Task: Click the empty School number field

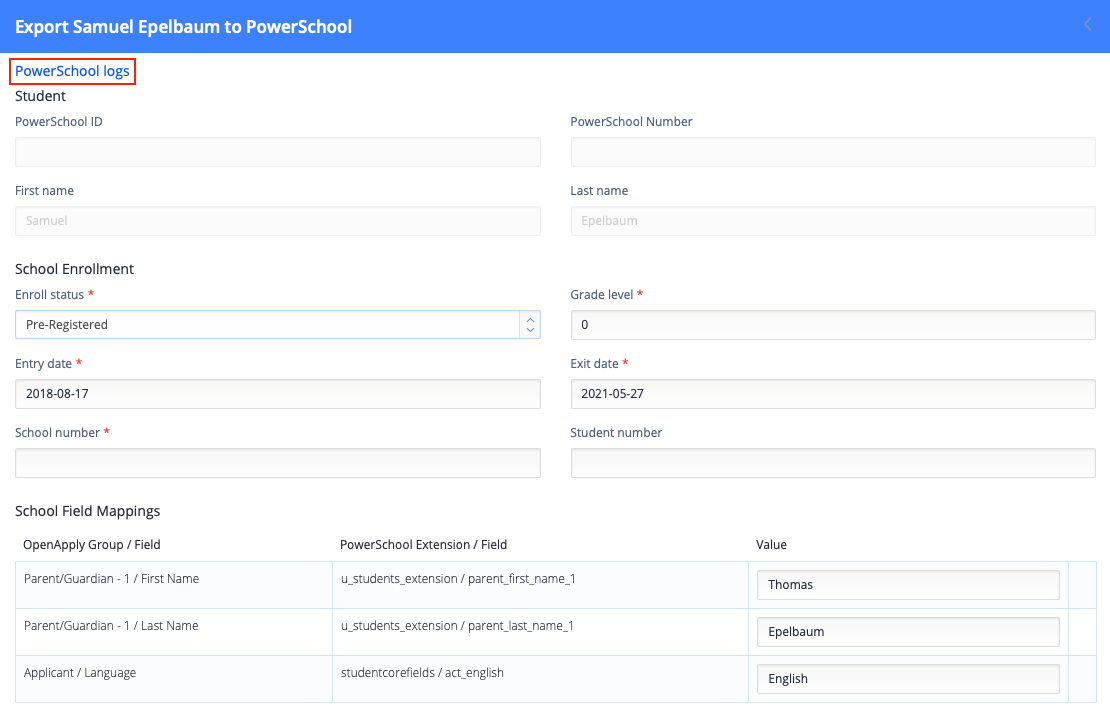Action: click(x=278, y=463)
